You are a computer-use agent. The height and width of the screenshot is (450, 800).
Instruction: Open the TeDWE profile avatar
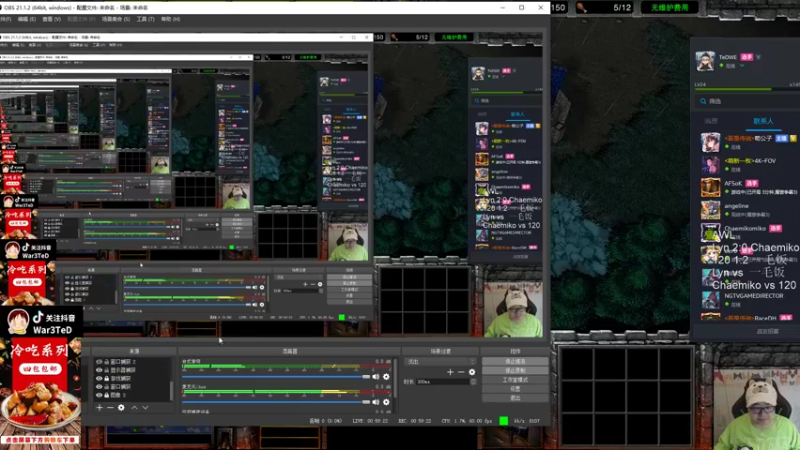(x=705, y=61)
